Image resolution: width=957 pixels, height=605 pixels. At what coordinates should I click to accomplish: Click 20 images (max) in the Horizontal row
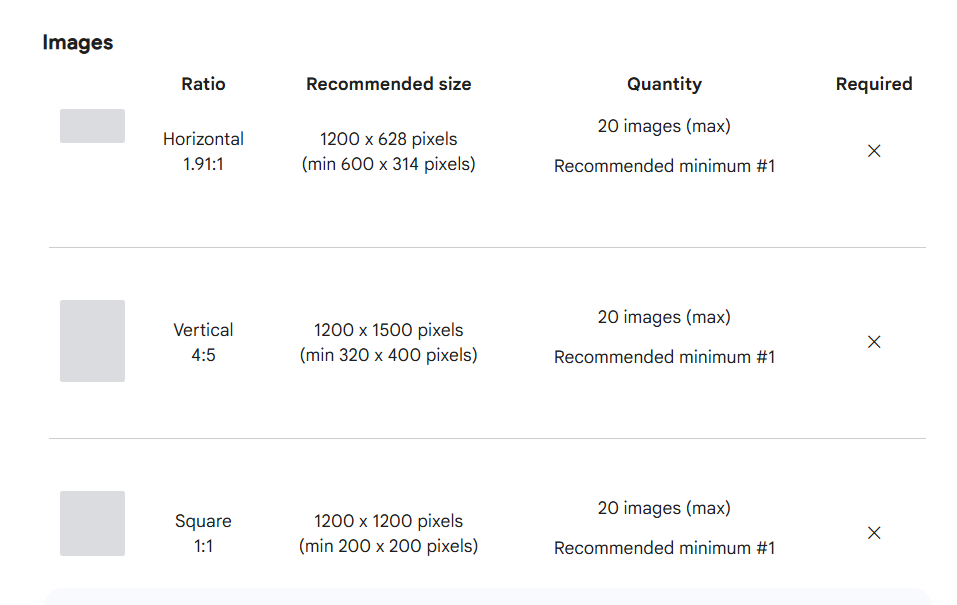coord(664,126)
